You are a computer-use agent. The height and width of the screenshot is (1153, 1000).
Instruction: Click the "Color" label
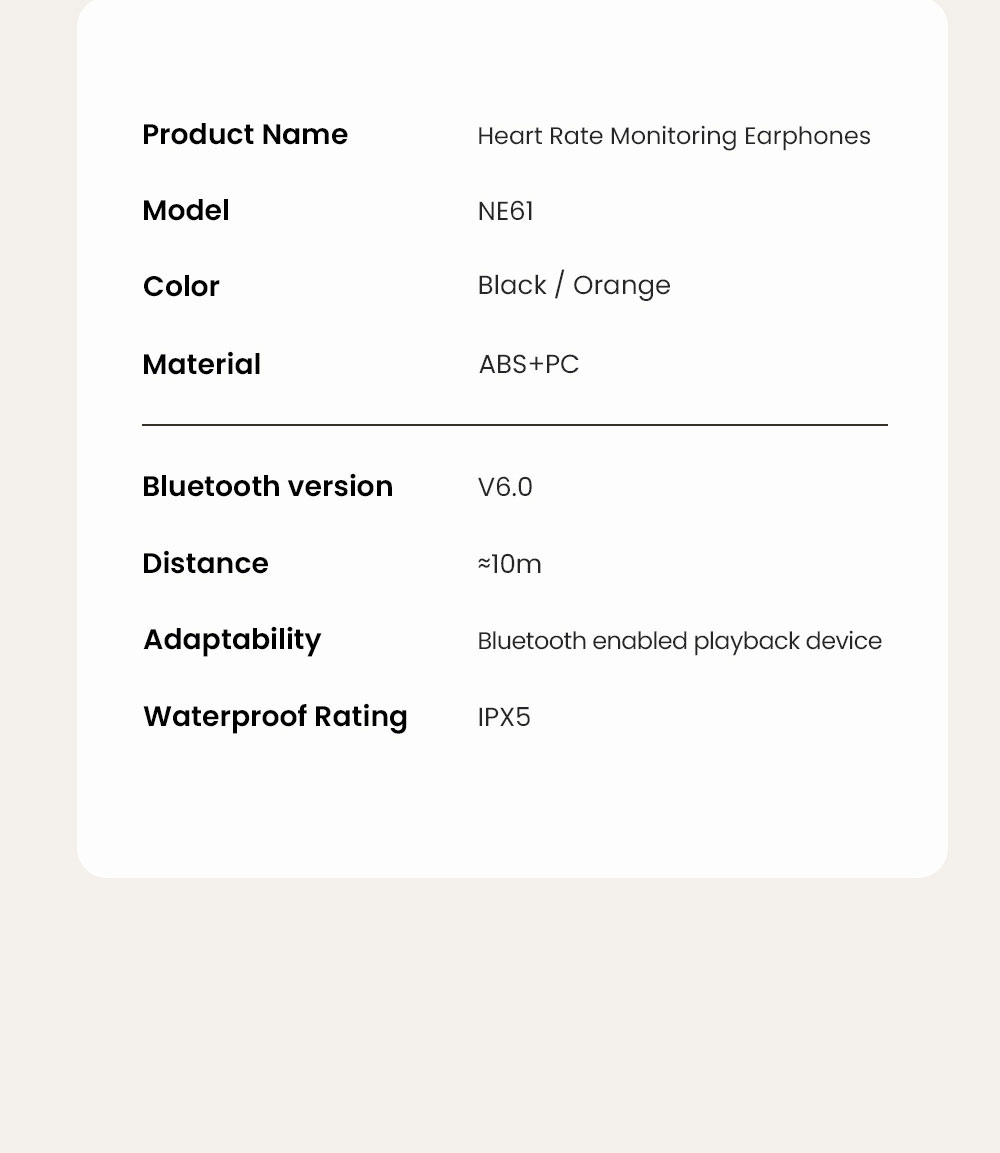click(181, 287)
